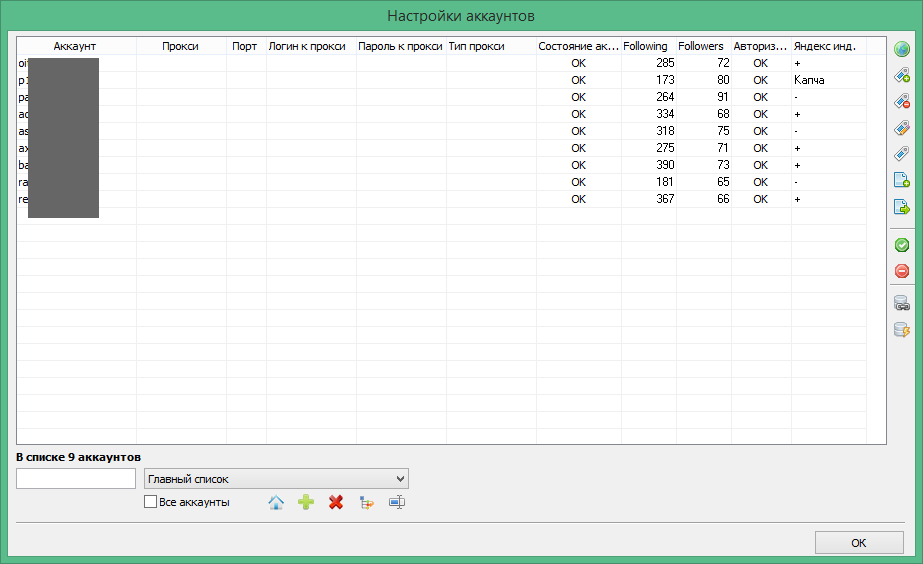Click the tag icon with pencil
The height and width of the screenshot is (564, 923).
(x=901, y=127)
